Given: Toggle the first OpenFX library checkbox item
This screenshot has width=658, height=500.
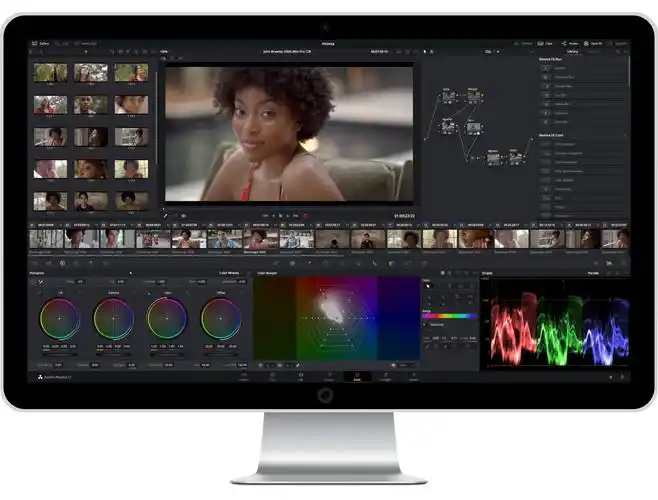Looking at the screenshot, I should tap(546, 67).
